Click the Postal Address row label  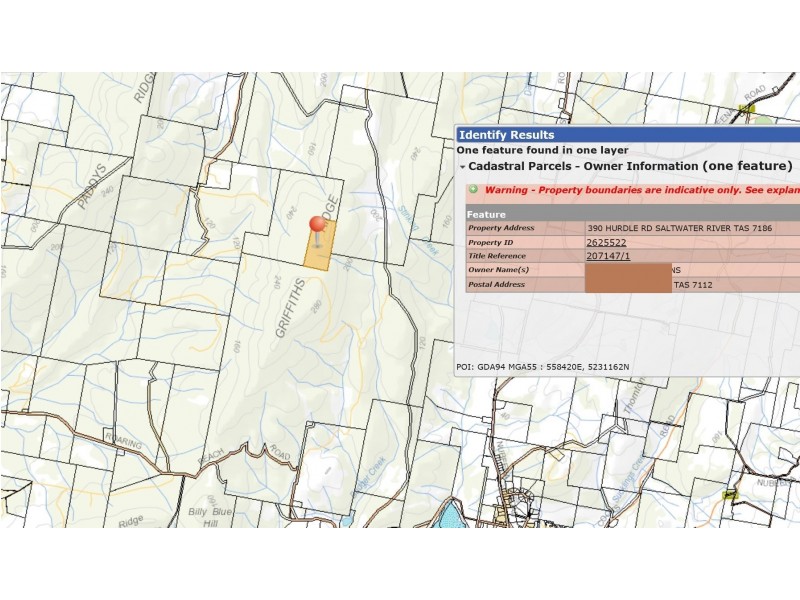point(498,285)
